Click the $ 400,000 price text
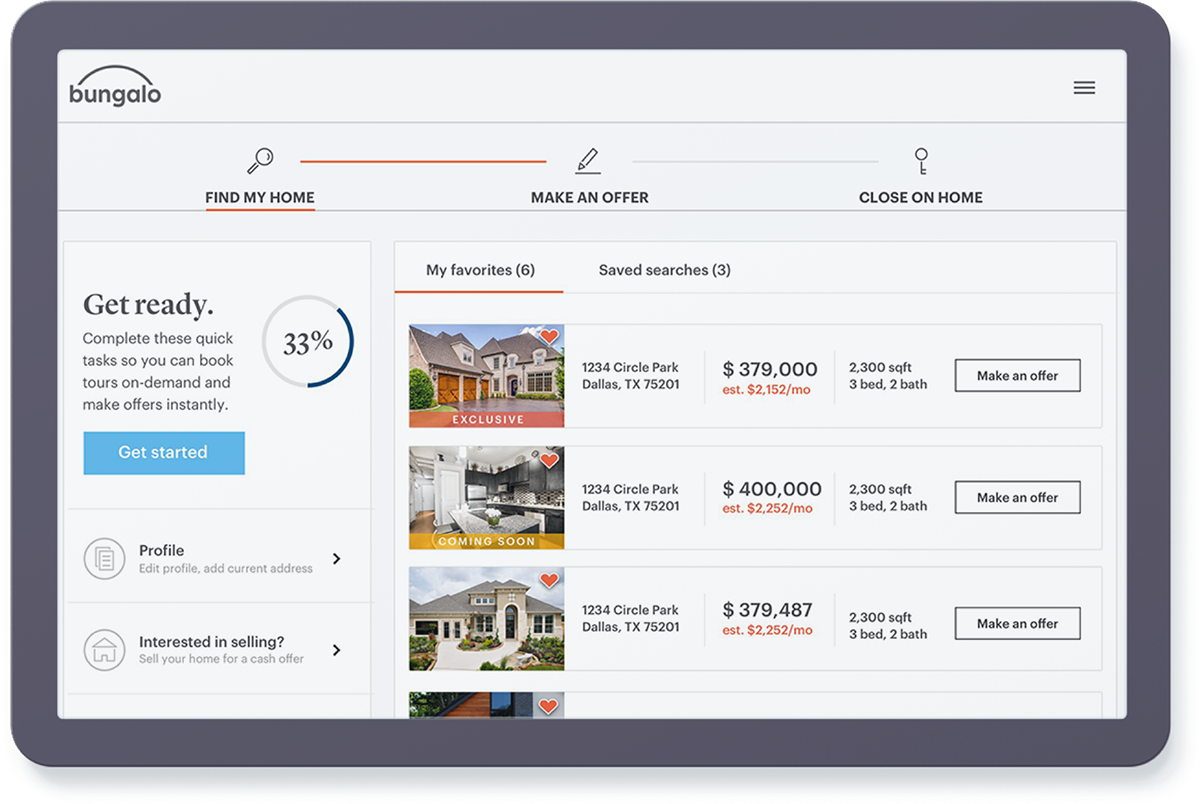The width and height of the screenshot is (1200, 804). click(x=772, y=489)
